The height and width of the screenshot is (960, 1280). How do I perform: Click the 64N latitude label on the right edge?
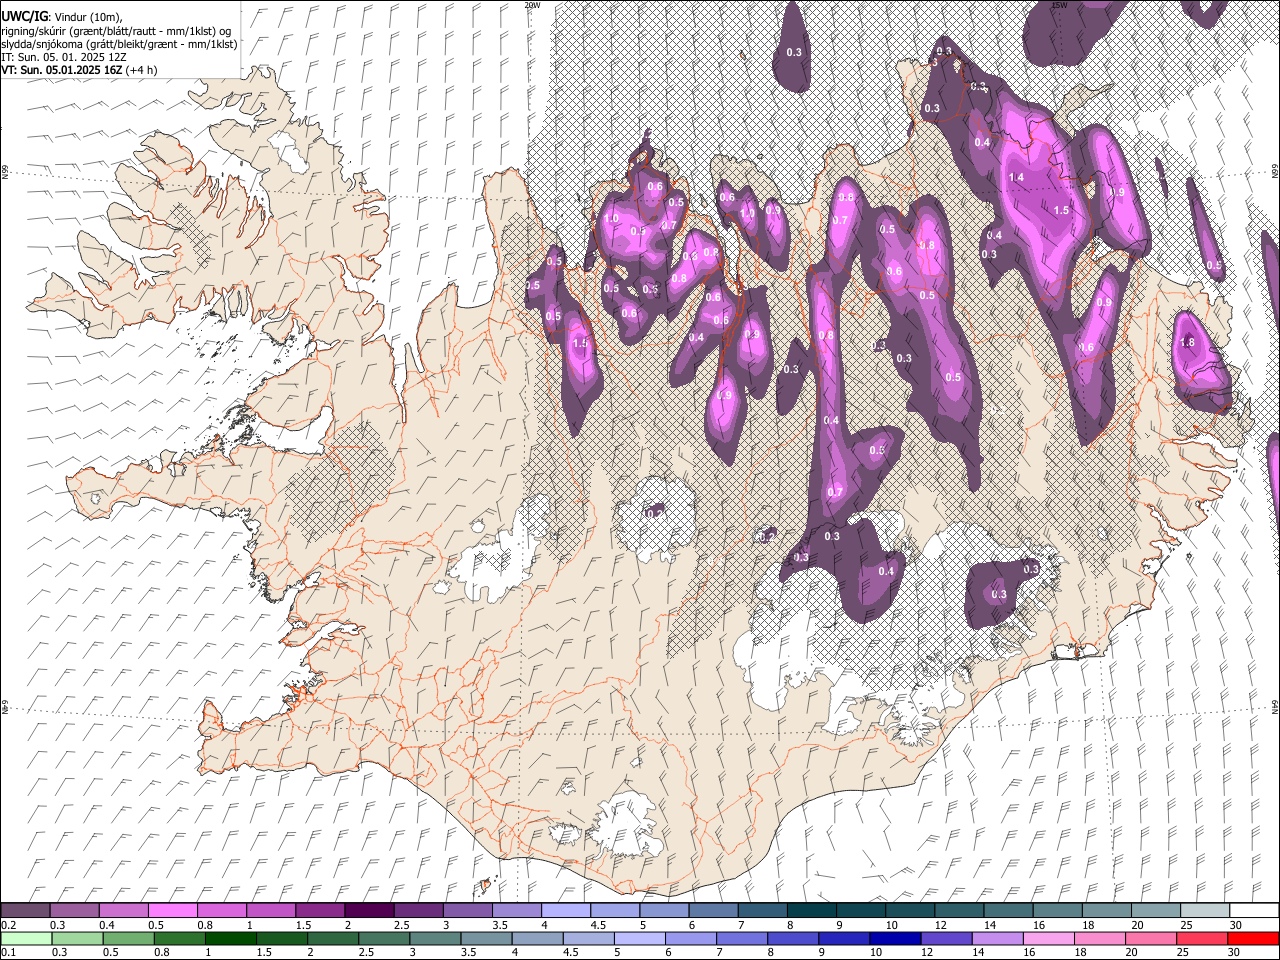(1275, 707)
